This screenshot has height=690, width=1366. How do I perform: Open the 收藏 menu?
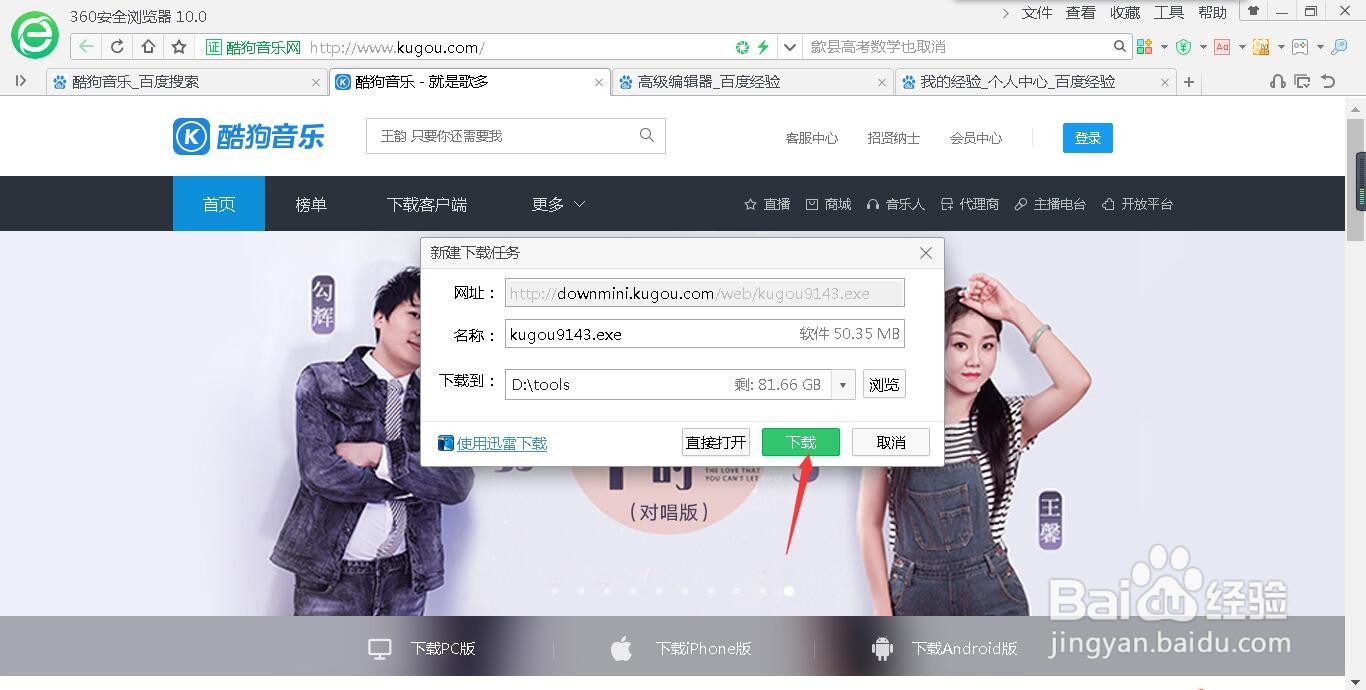[x=1125, y=13]
